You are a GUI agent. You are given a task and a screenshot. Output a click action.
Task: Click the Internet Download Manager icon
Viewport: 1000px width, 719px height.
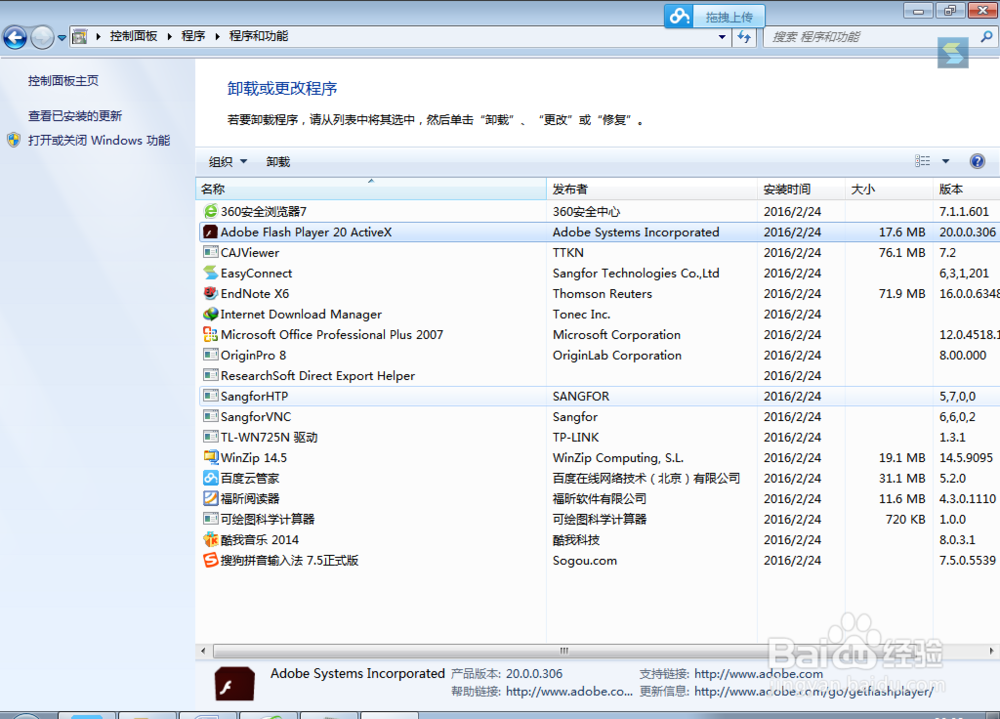(x=210, y=314)
